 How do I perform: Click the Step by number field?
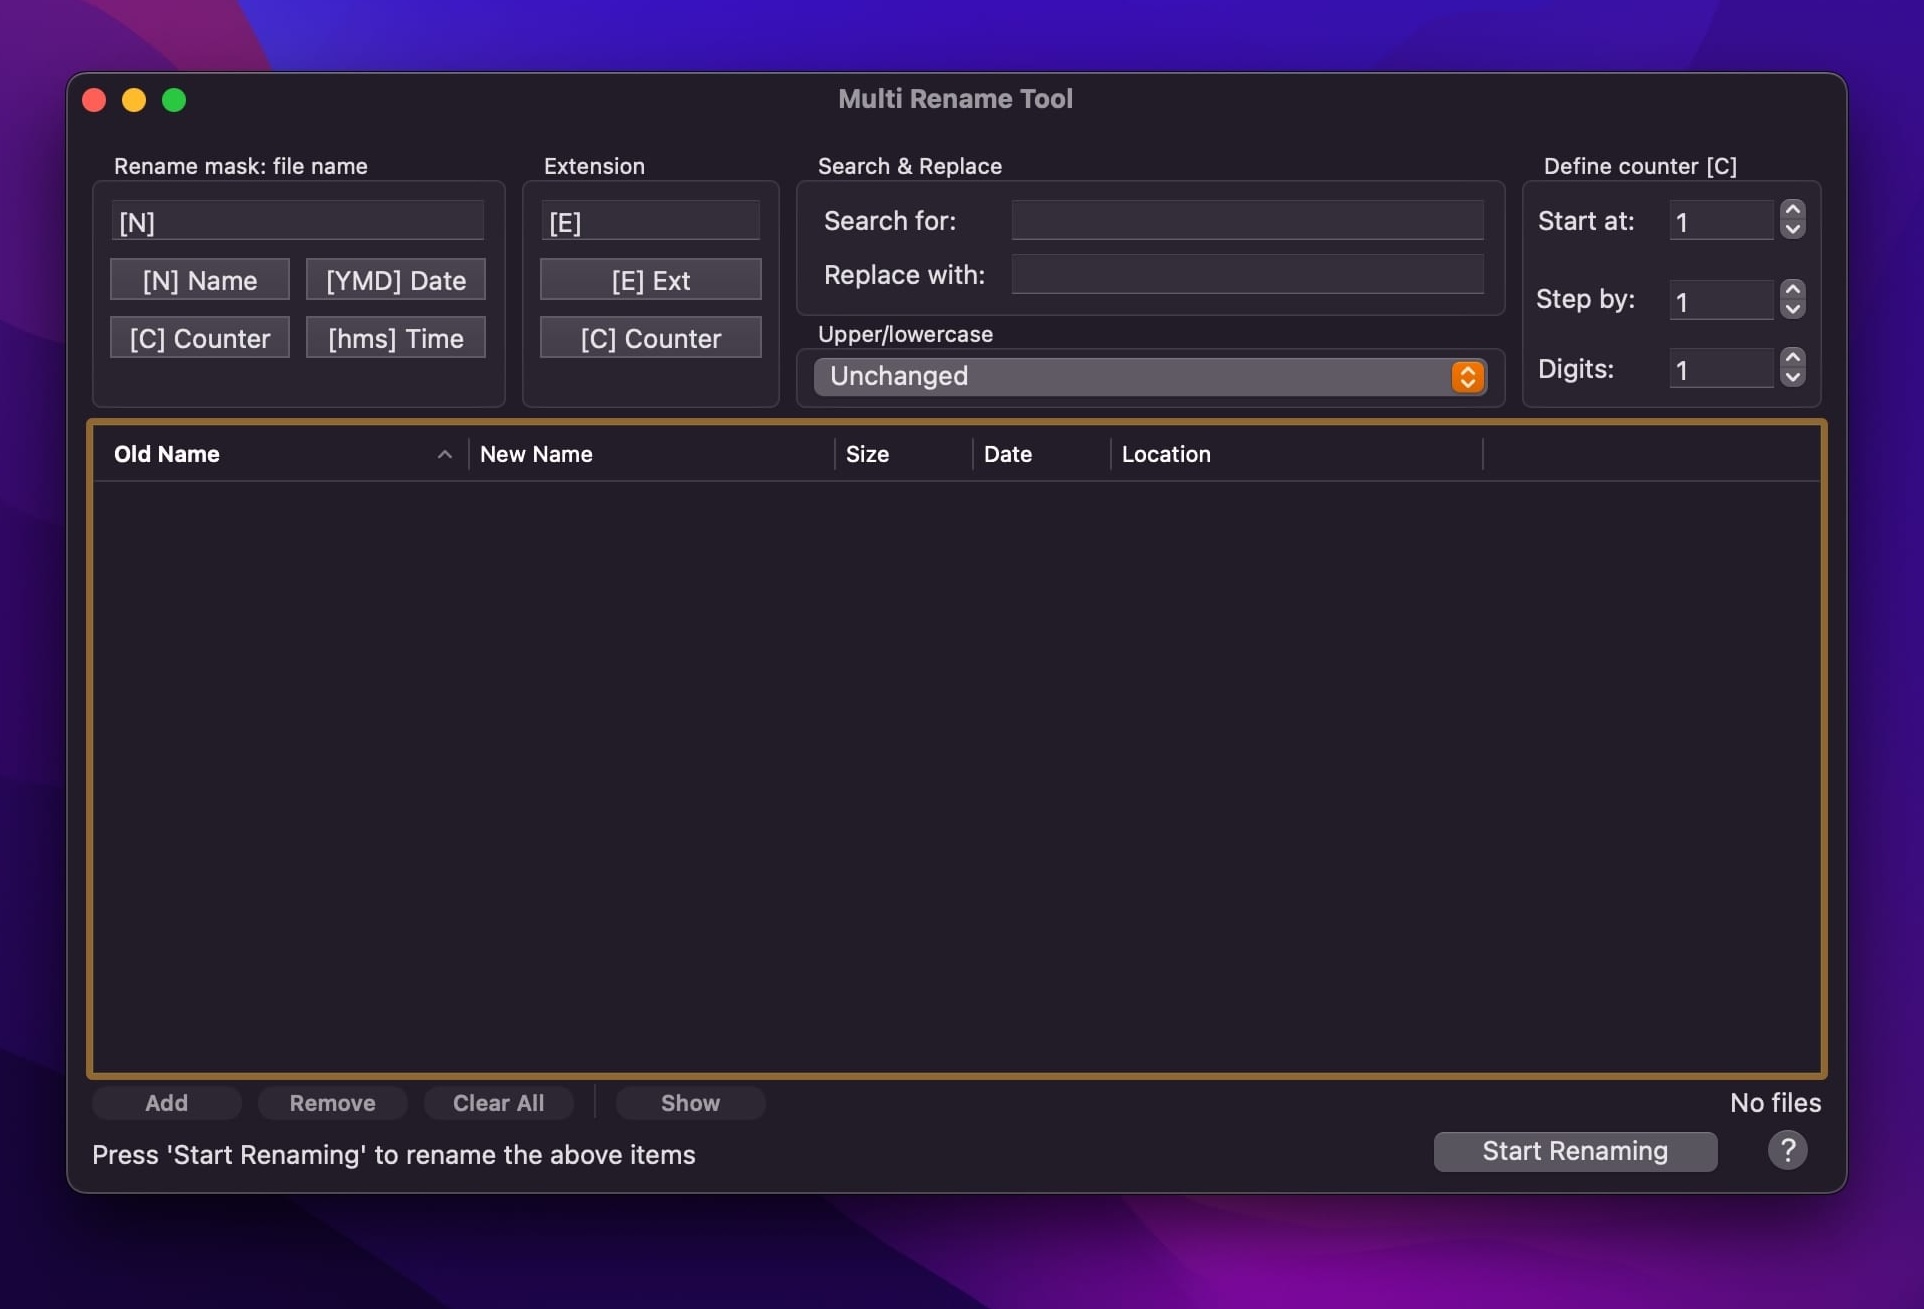pyautogui.click(x=1722, y=300)
